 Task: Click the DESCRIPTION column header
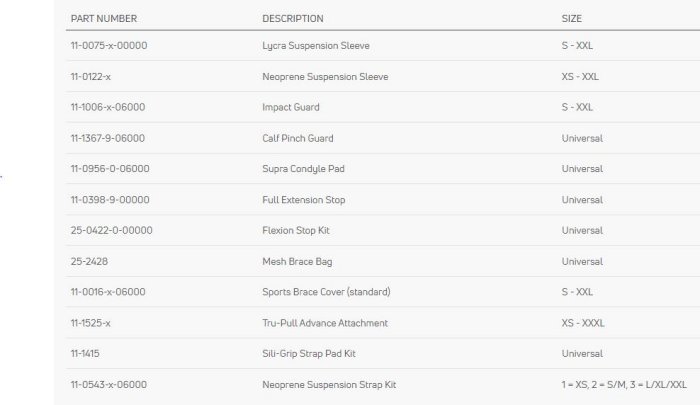click(292, 19)
